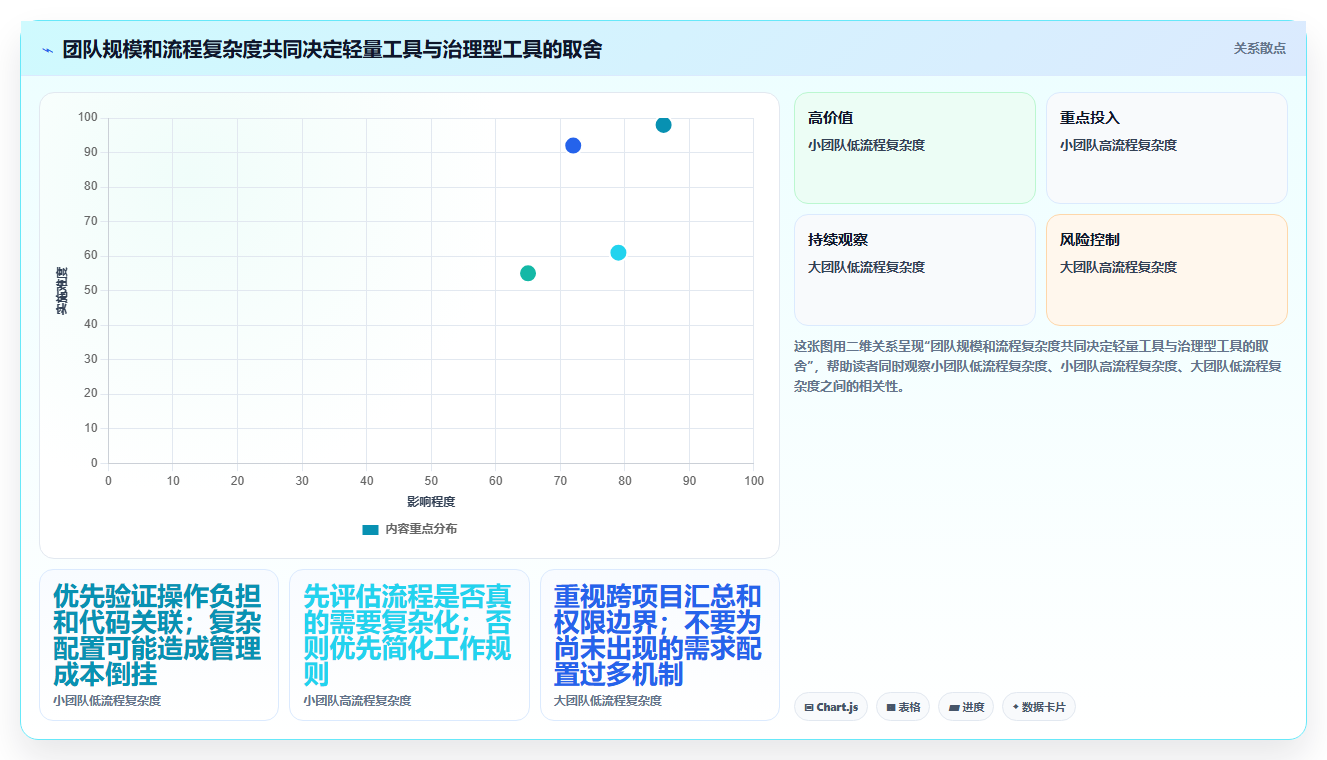This screenshot has height=760, width=1327.
Task: Open the 风险控制 quadrant card
Action: (1167, 270)
